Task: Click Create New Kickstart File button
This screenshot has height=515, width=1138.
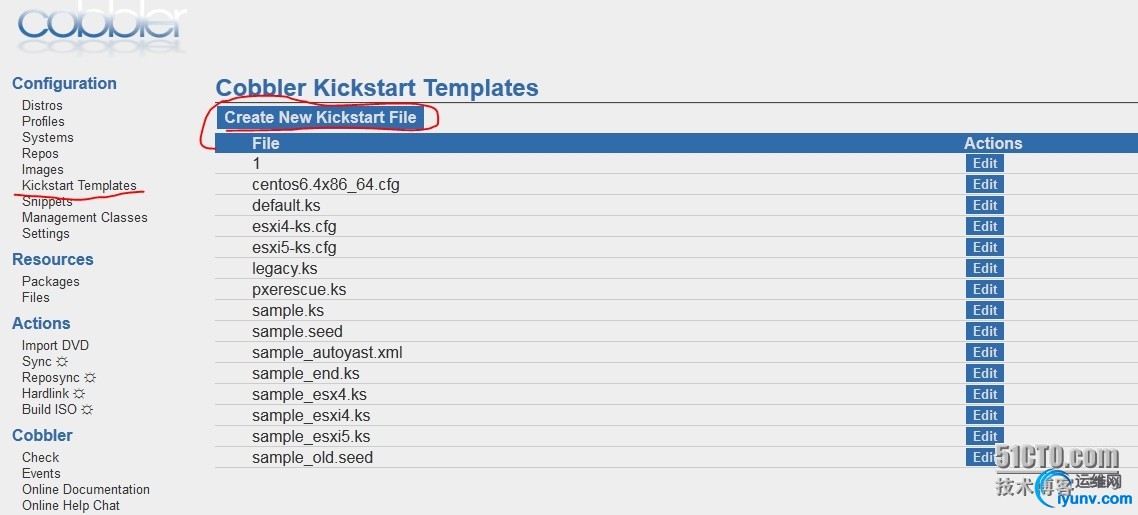Action: pyautogui.click(x=320, y=117)
